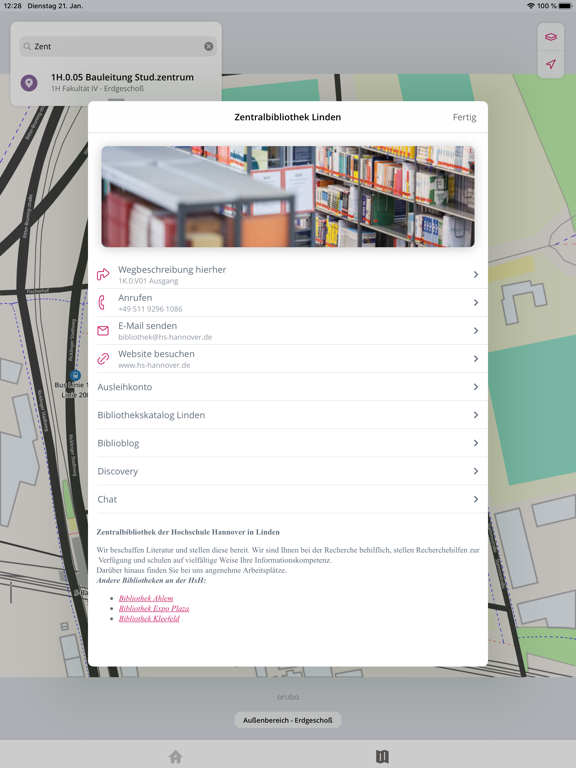The image size is (576, 768).
Task: Click www.hs-hannover.de address text
Action: click(154, 365)
